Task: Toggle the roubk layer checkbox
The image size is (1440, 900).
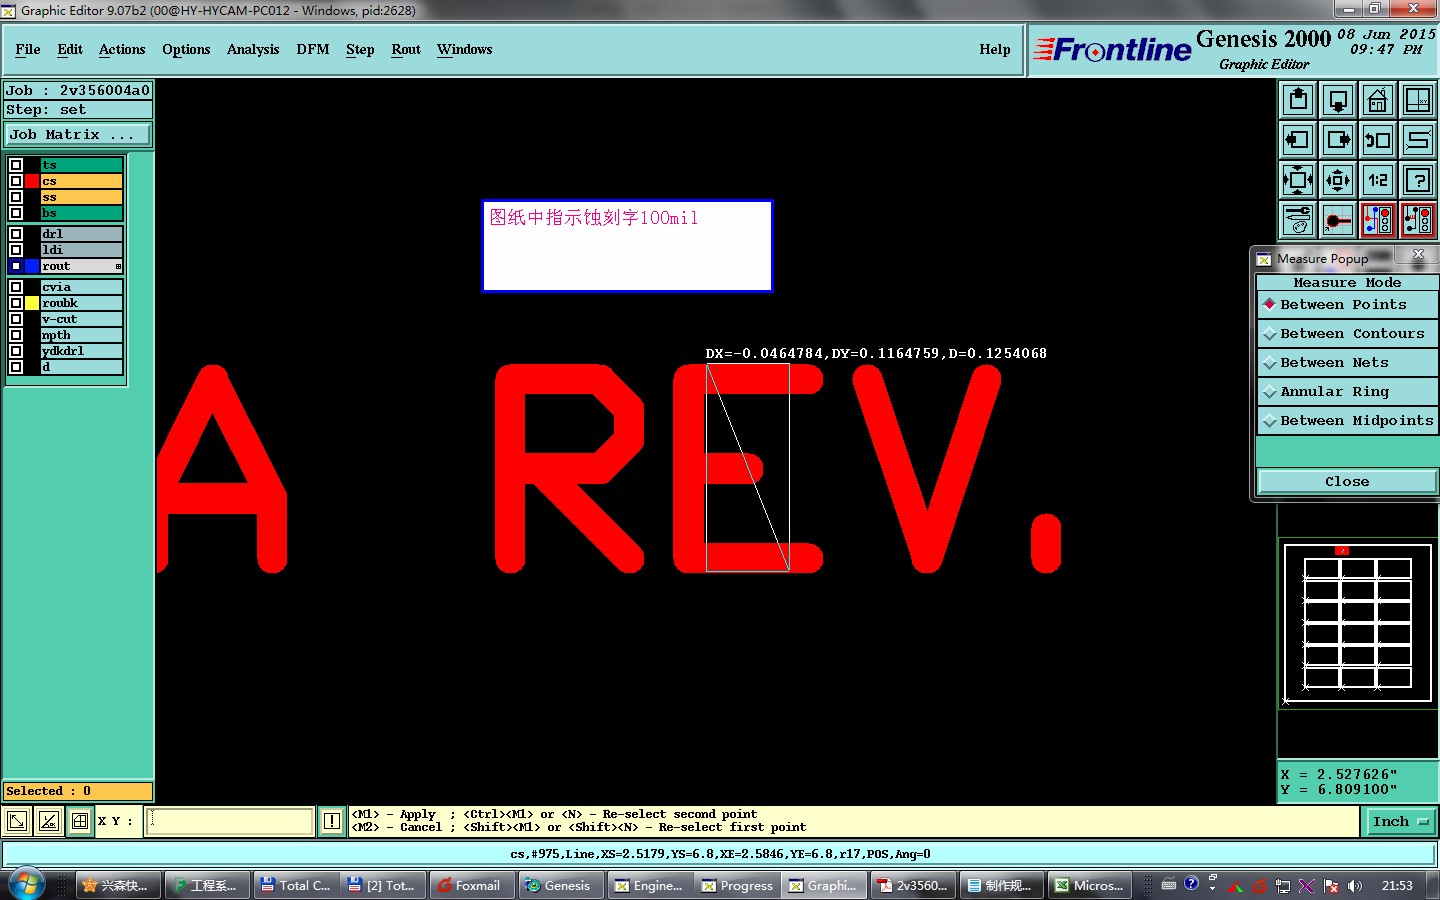Action: [x=16, y=303]
